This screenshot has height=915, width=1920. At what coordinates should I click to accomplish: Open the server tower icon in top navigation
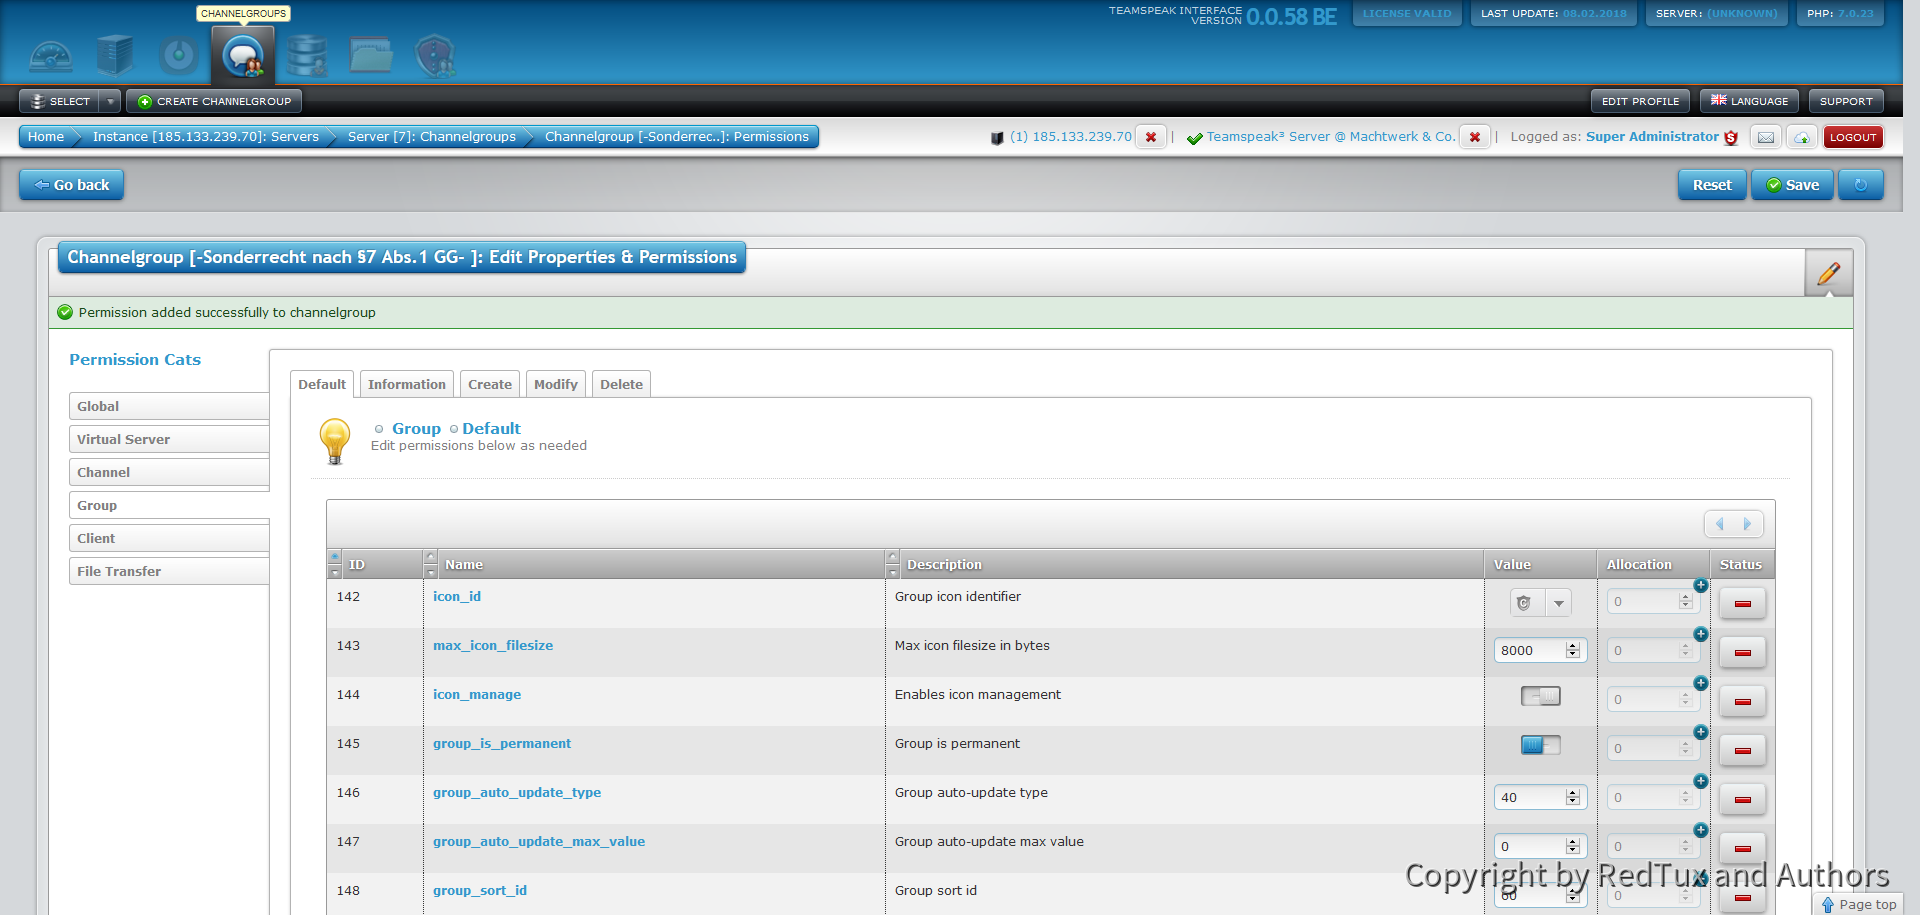point(115,56)
